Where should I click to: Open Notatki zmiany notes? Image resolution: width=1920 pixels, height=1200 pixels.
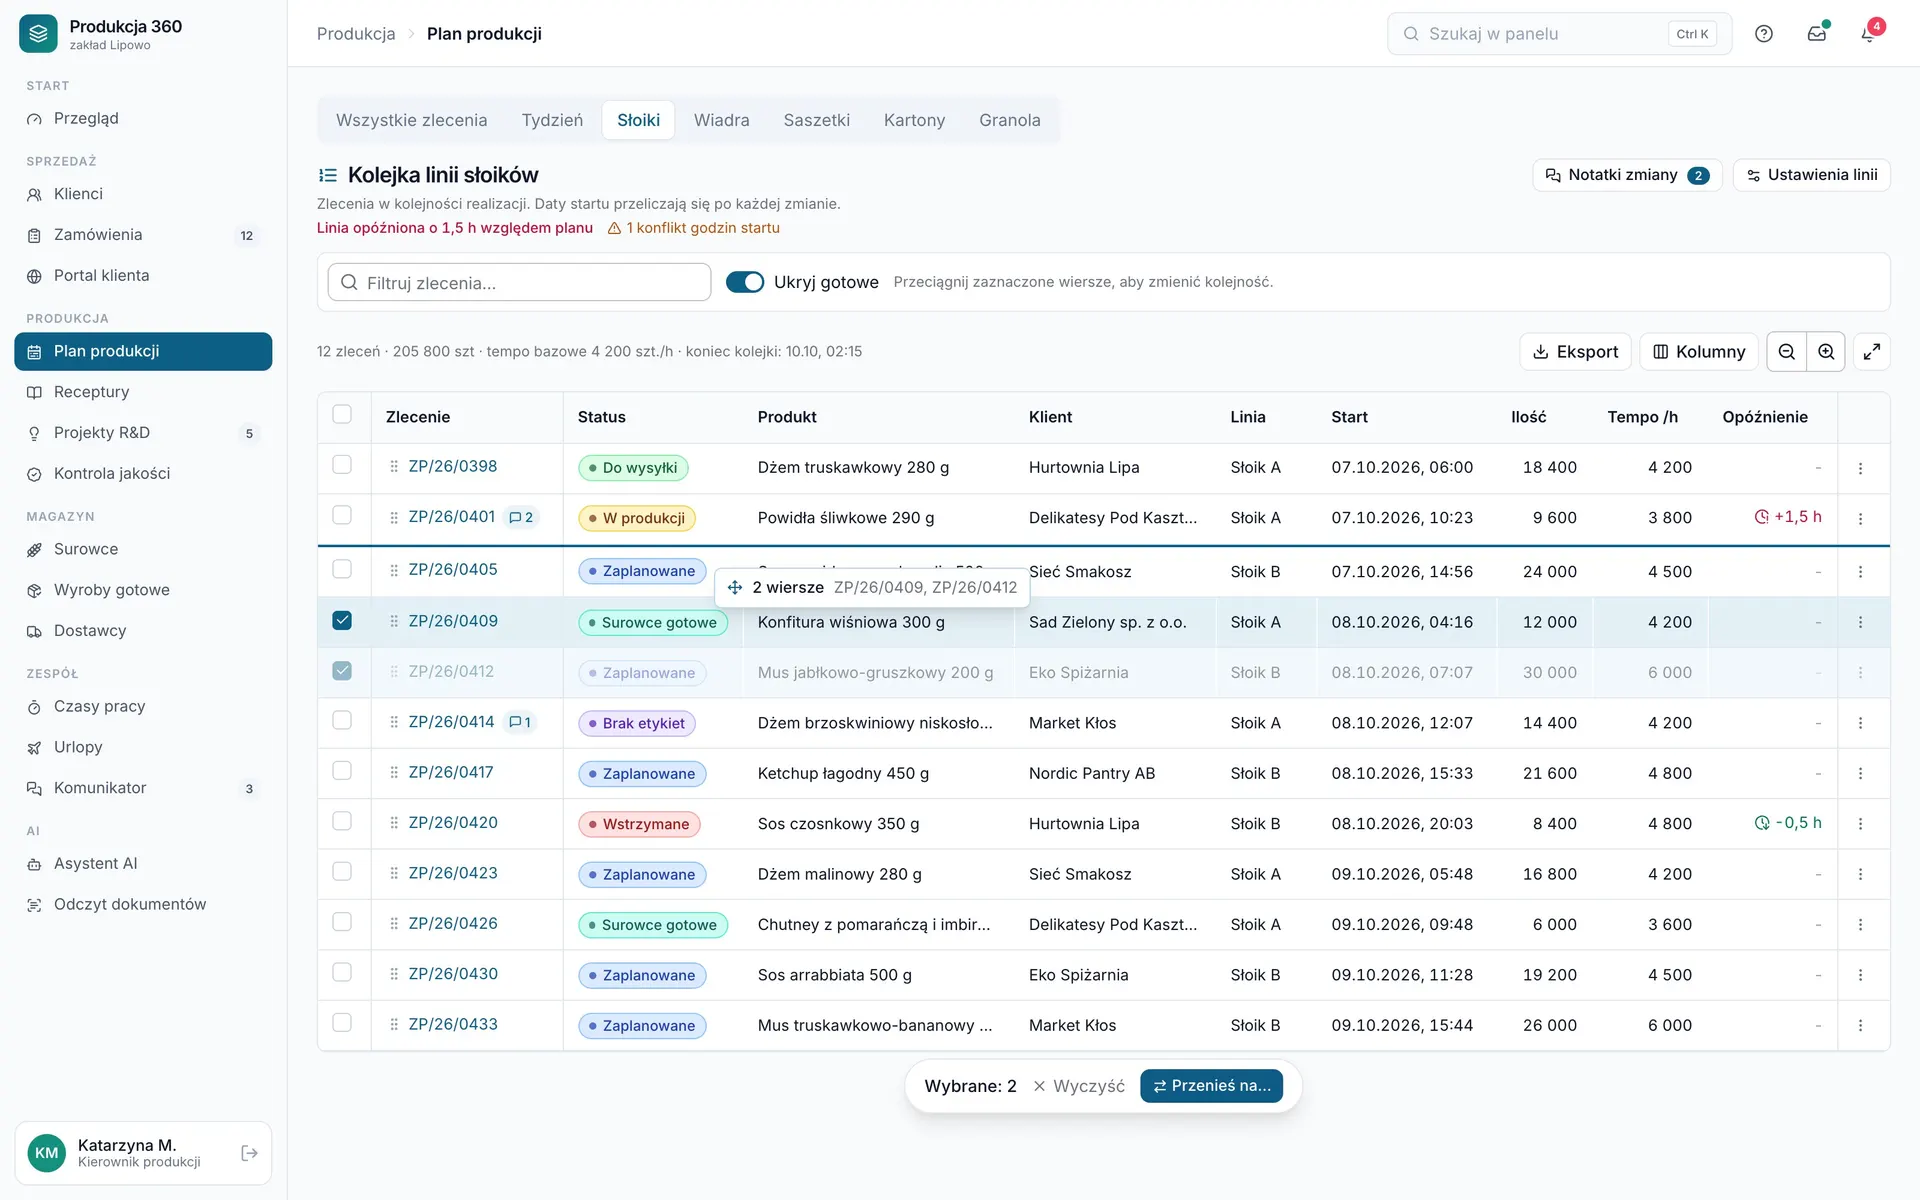(x=1627, y=175)
